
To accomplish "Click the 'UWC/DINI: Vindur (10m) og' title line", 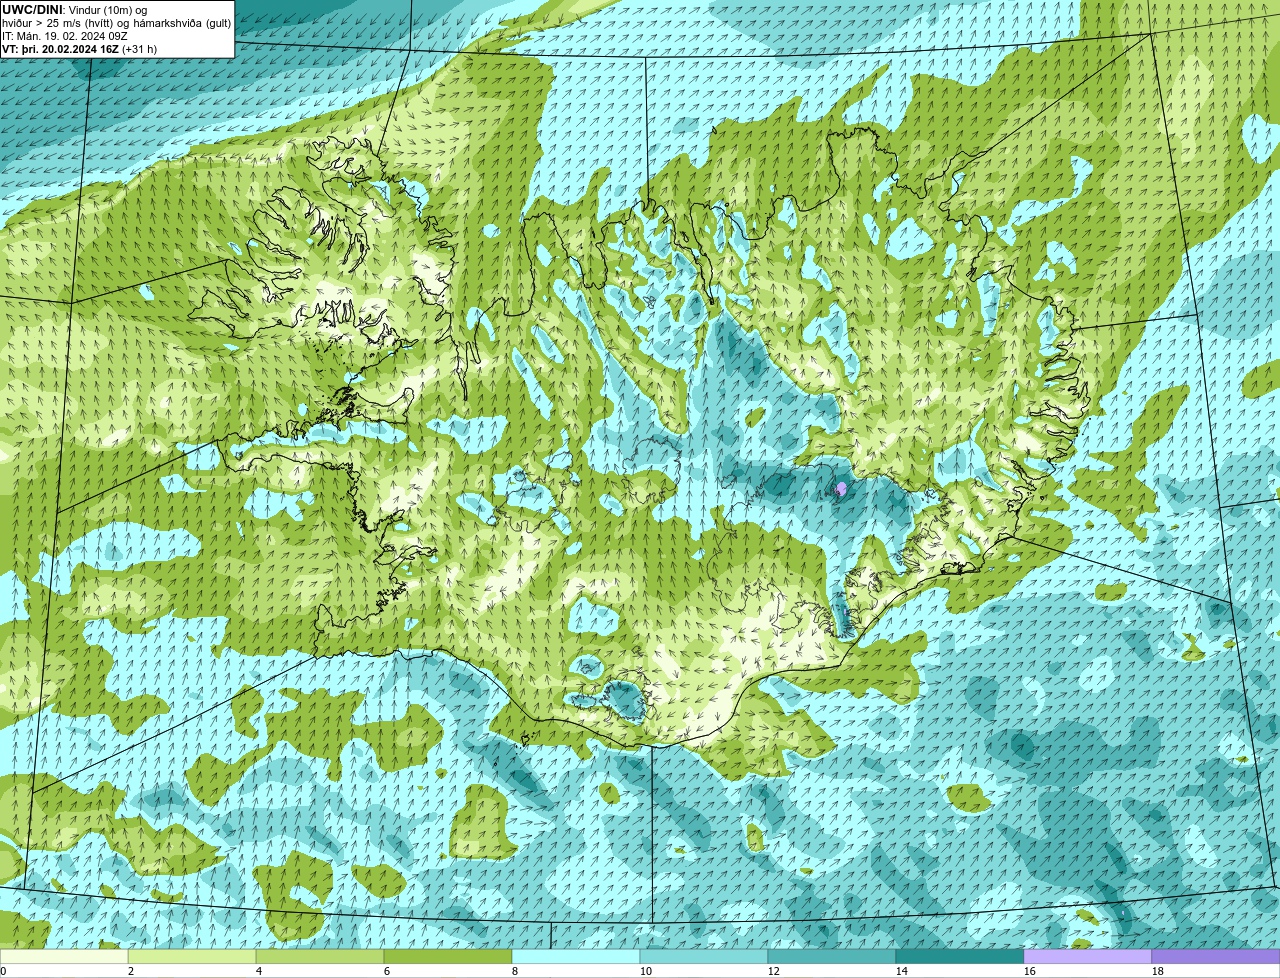I will coord(75,10).
